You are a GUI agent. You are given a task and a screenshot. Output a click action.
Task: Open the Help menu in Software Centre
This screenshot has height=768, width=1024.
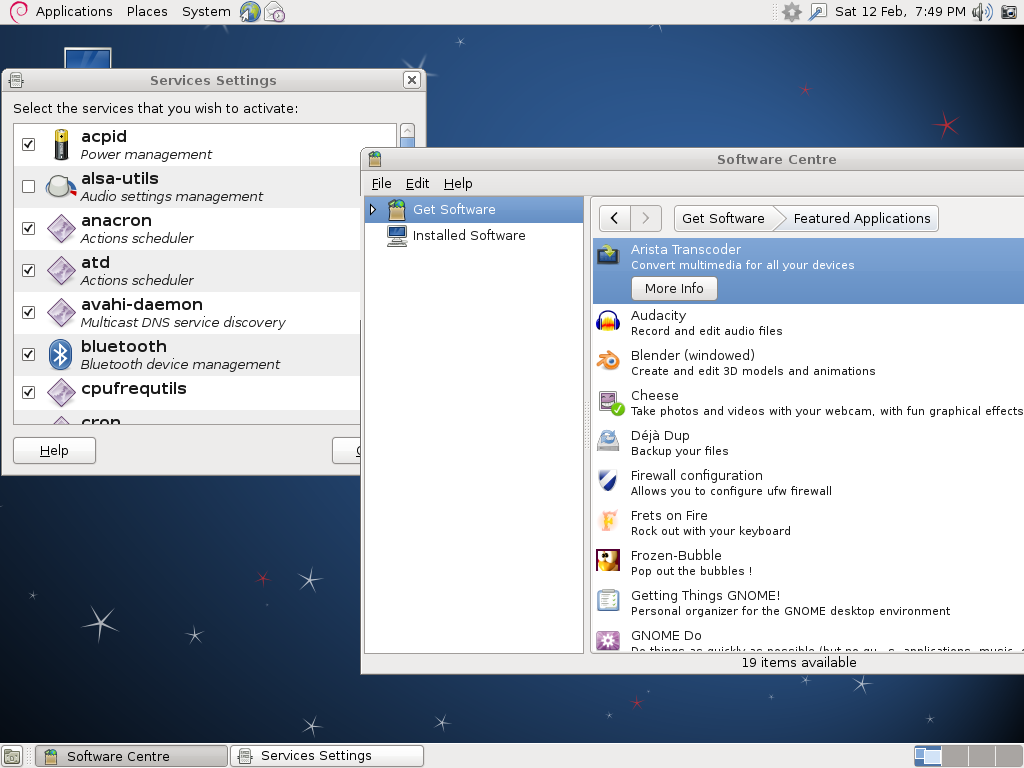(x=458, y=184)
